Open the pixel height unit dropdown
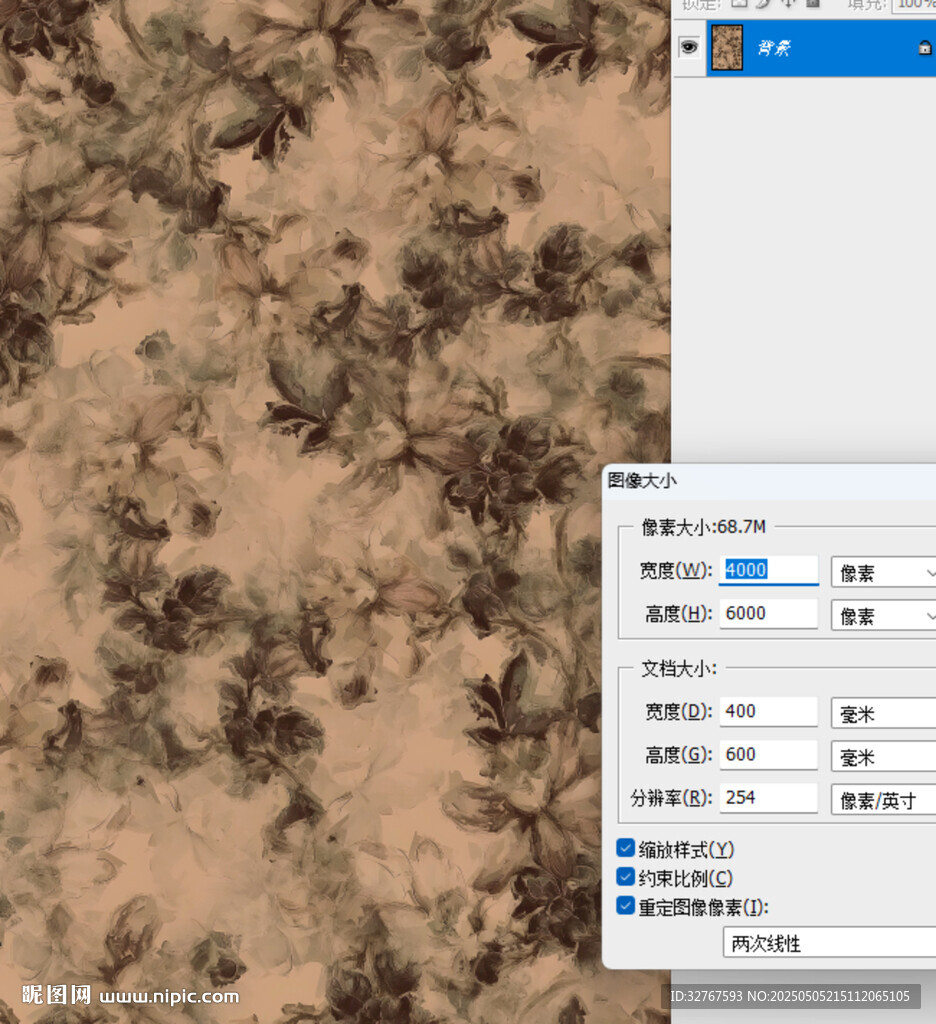The width and height of the screenshot is (936, 1024). [884, 615]
